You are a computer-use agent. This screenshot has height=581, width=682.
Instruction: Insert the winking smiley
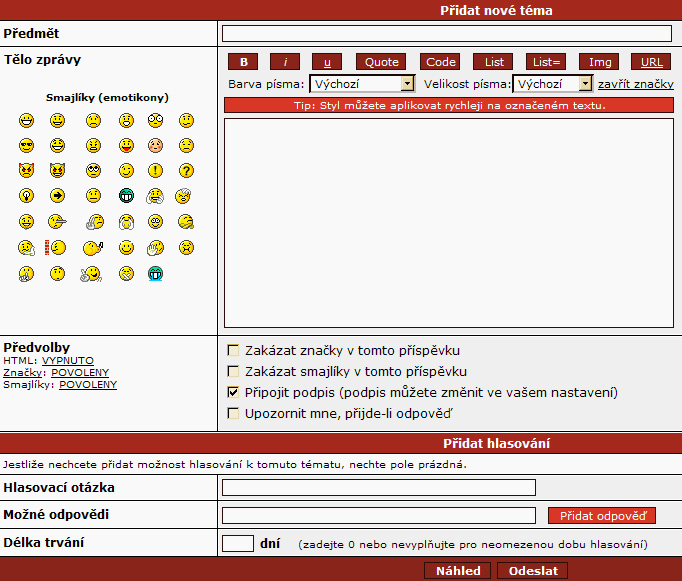click(127, 170)
